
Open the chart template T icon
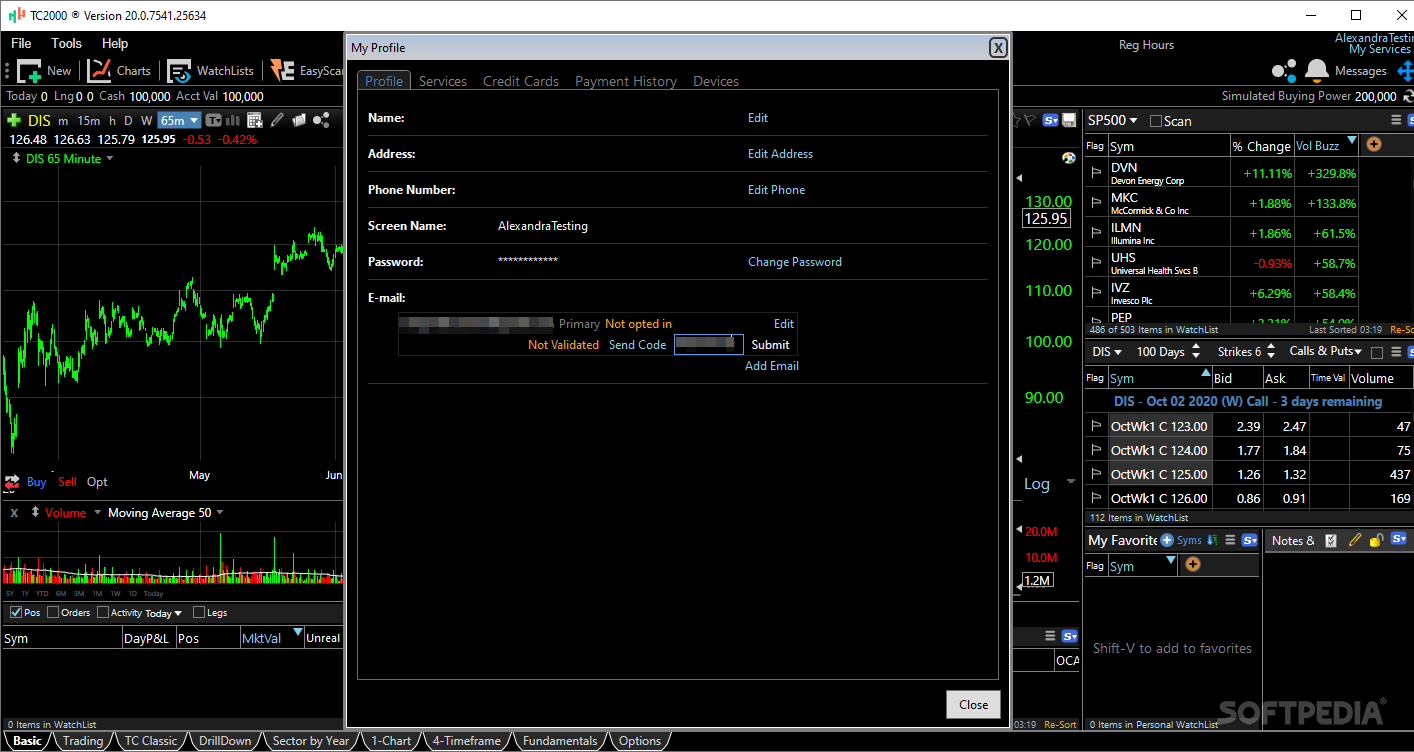click(x=214, y=120)
